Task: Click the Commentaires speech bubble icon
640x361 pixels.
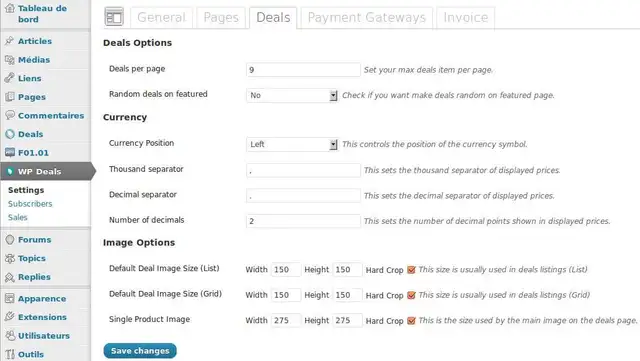Action: point(10,115)
